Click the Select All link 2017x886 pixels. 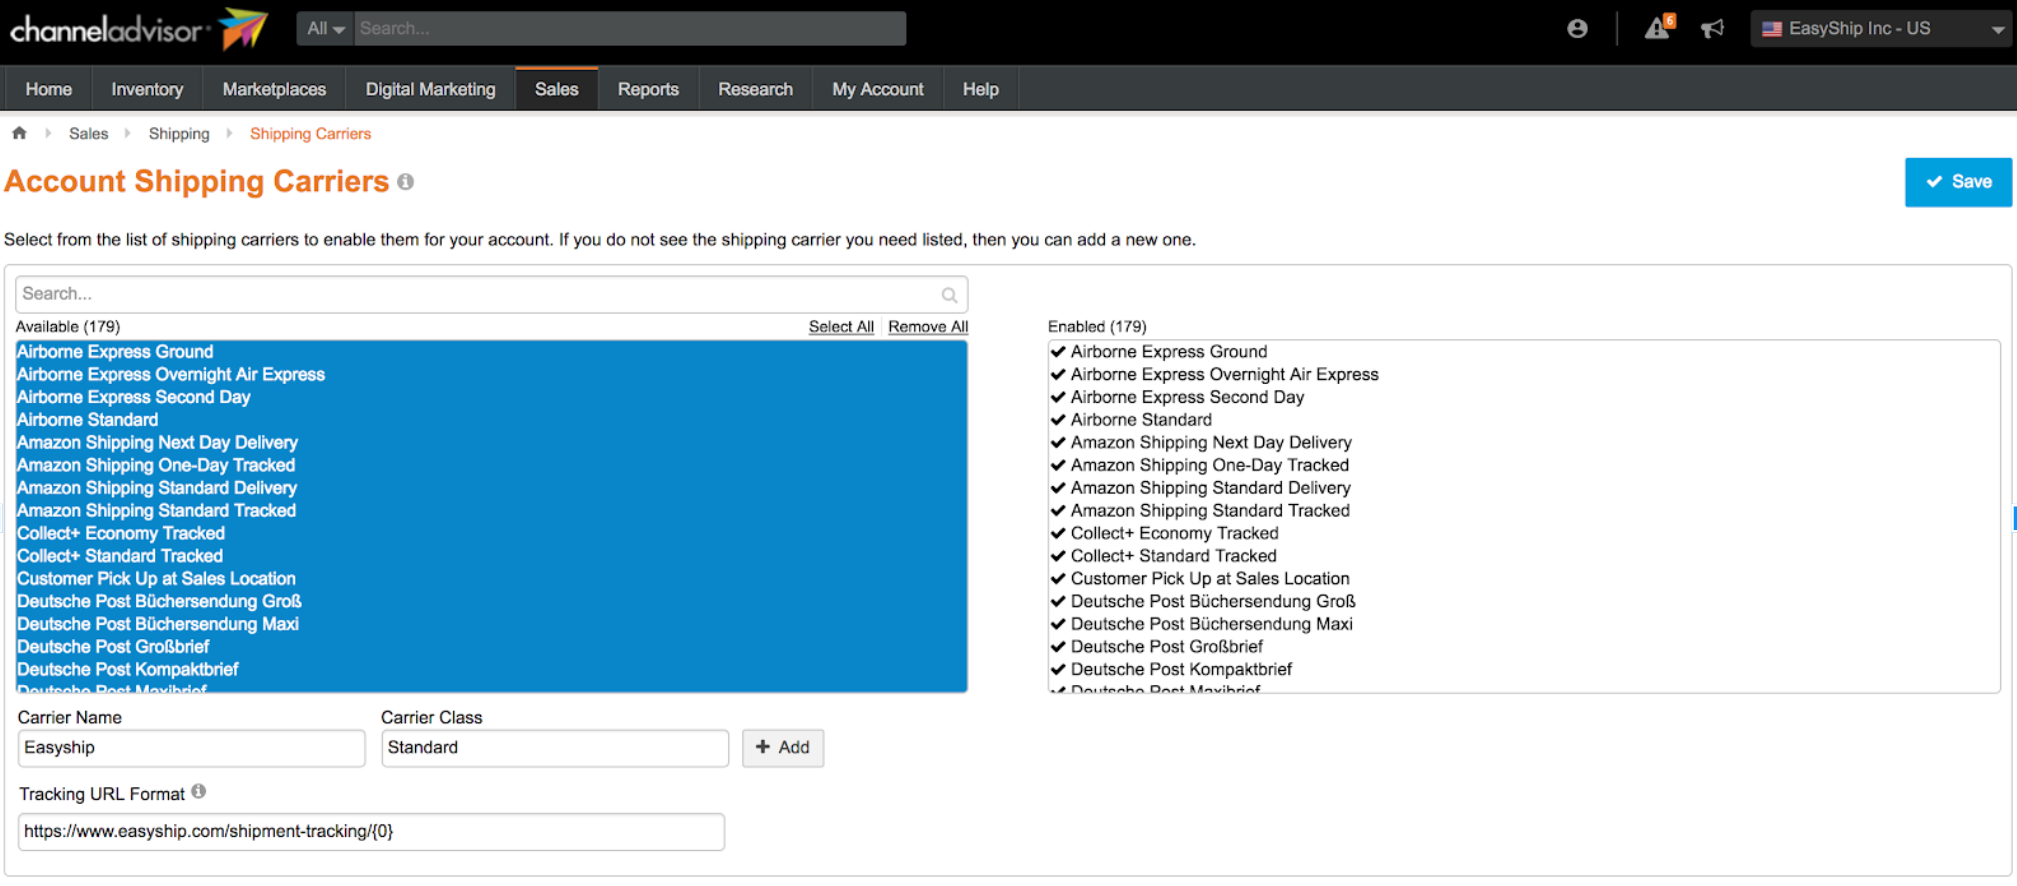(841, 327)
